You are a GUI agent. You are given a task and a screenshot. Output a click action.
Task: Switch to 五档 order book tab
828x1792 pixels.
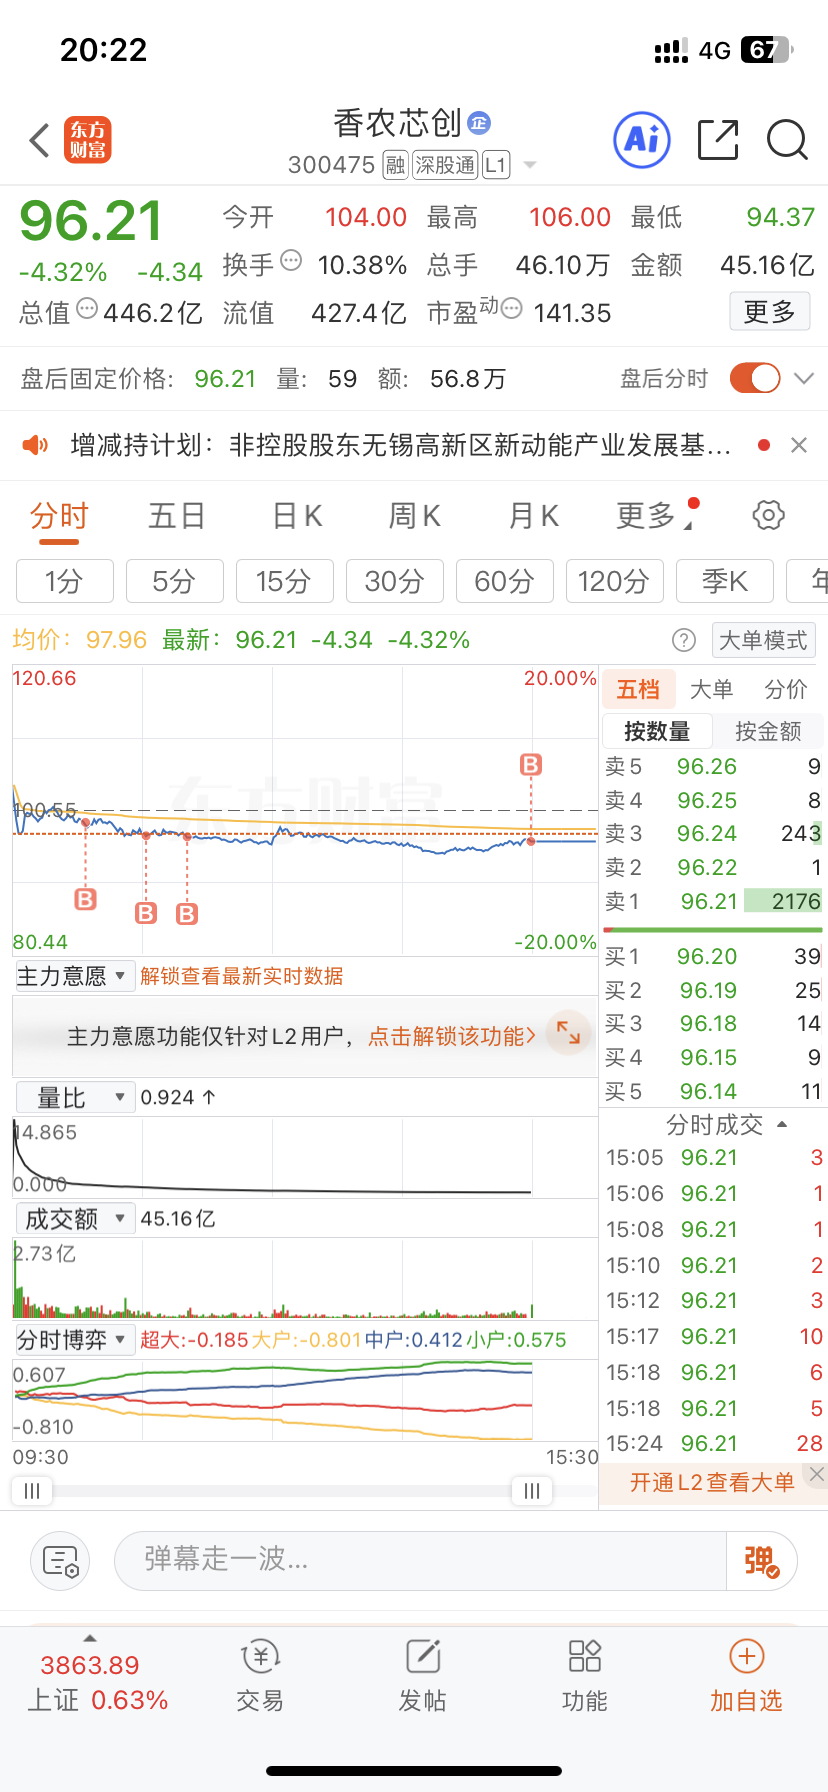(x=638, y=689)
